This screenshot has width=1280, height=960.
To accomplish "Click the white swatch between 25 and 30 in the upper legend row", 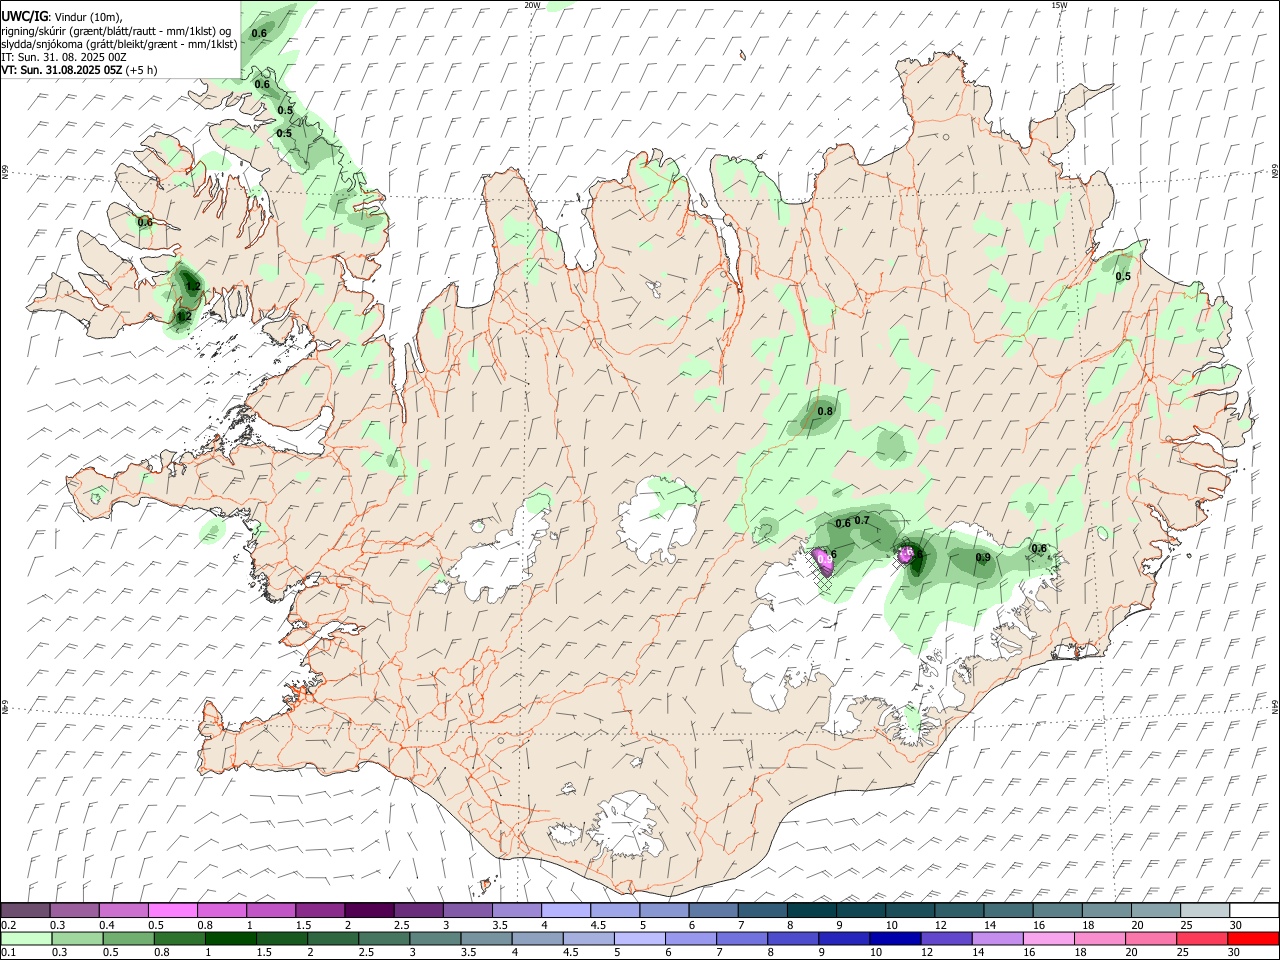I will [1204, 911].
